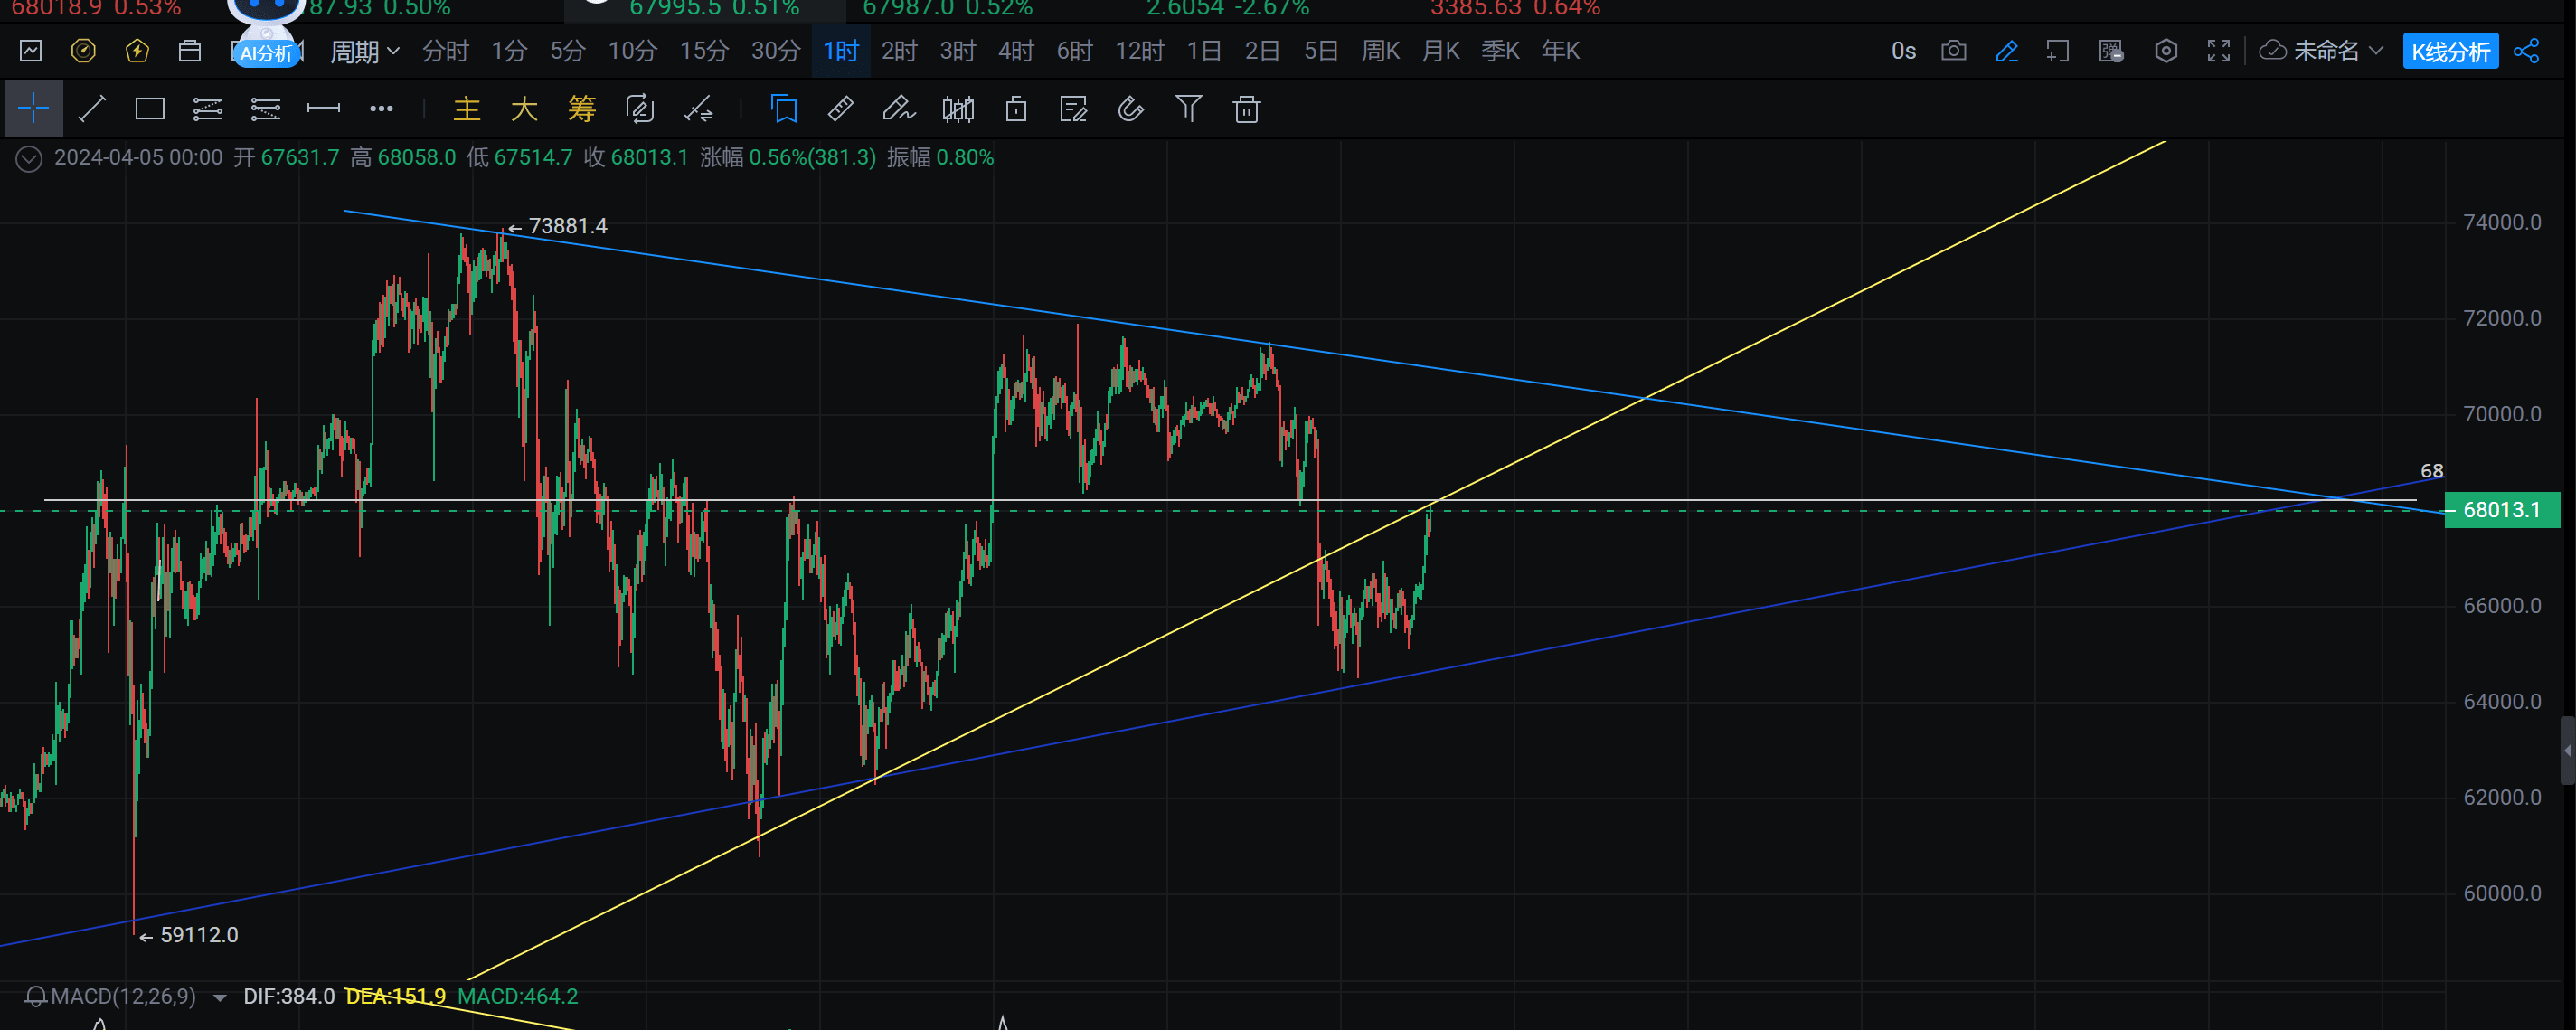The width and height of the screenshot is (2576, 1030).
Task: Click the share icon
Action: [2526, 50]
